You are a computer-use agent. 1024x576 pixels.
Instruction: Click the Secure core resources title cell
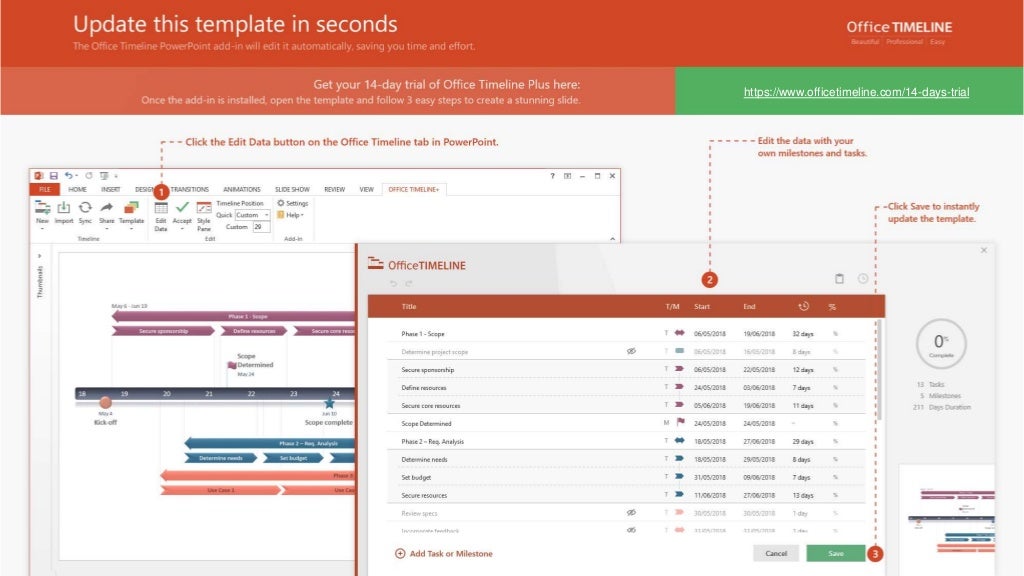[x=430, y=406]
